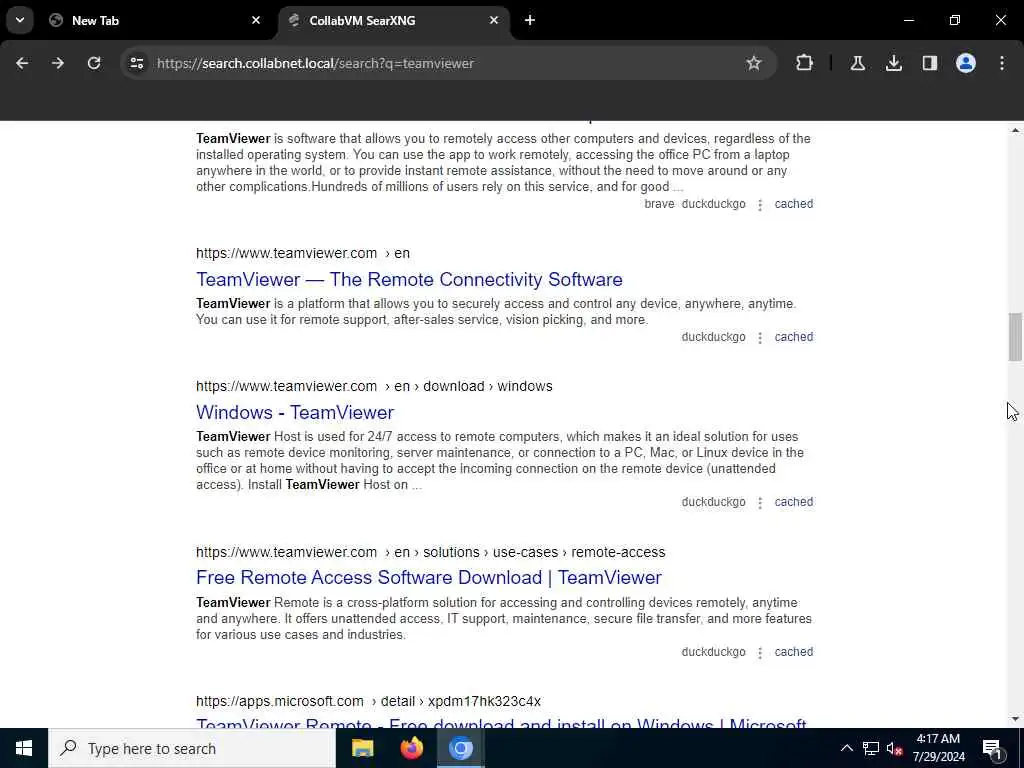Reload the current page
The height and width of the screenshot is (768, 1024).
[x=94, y=63]
